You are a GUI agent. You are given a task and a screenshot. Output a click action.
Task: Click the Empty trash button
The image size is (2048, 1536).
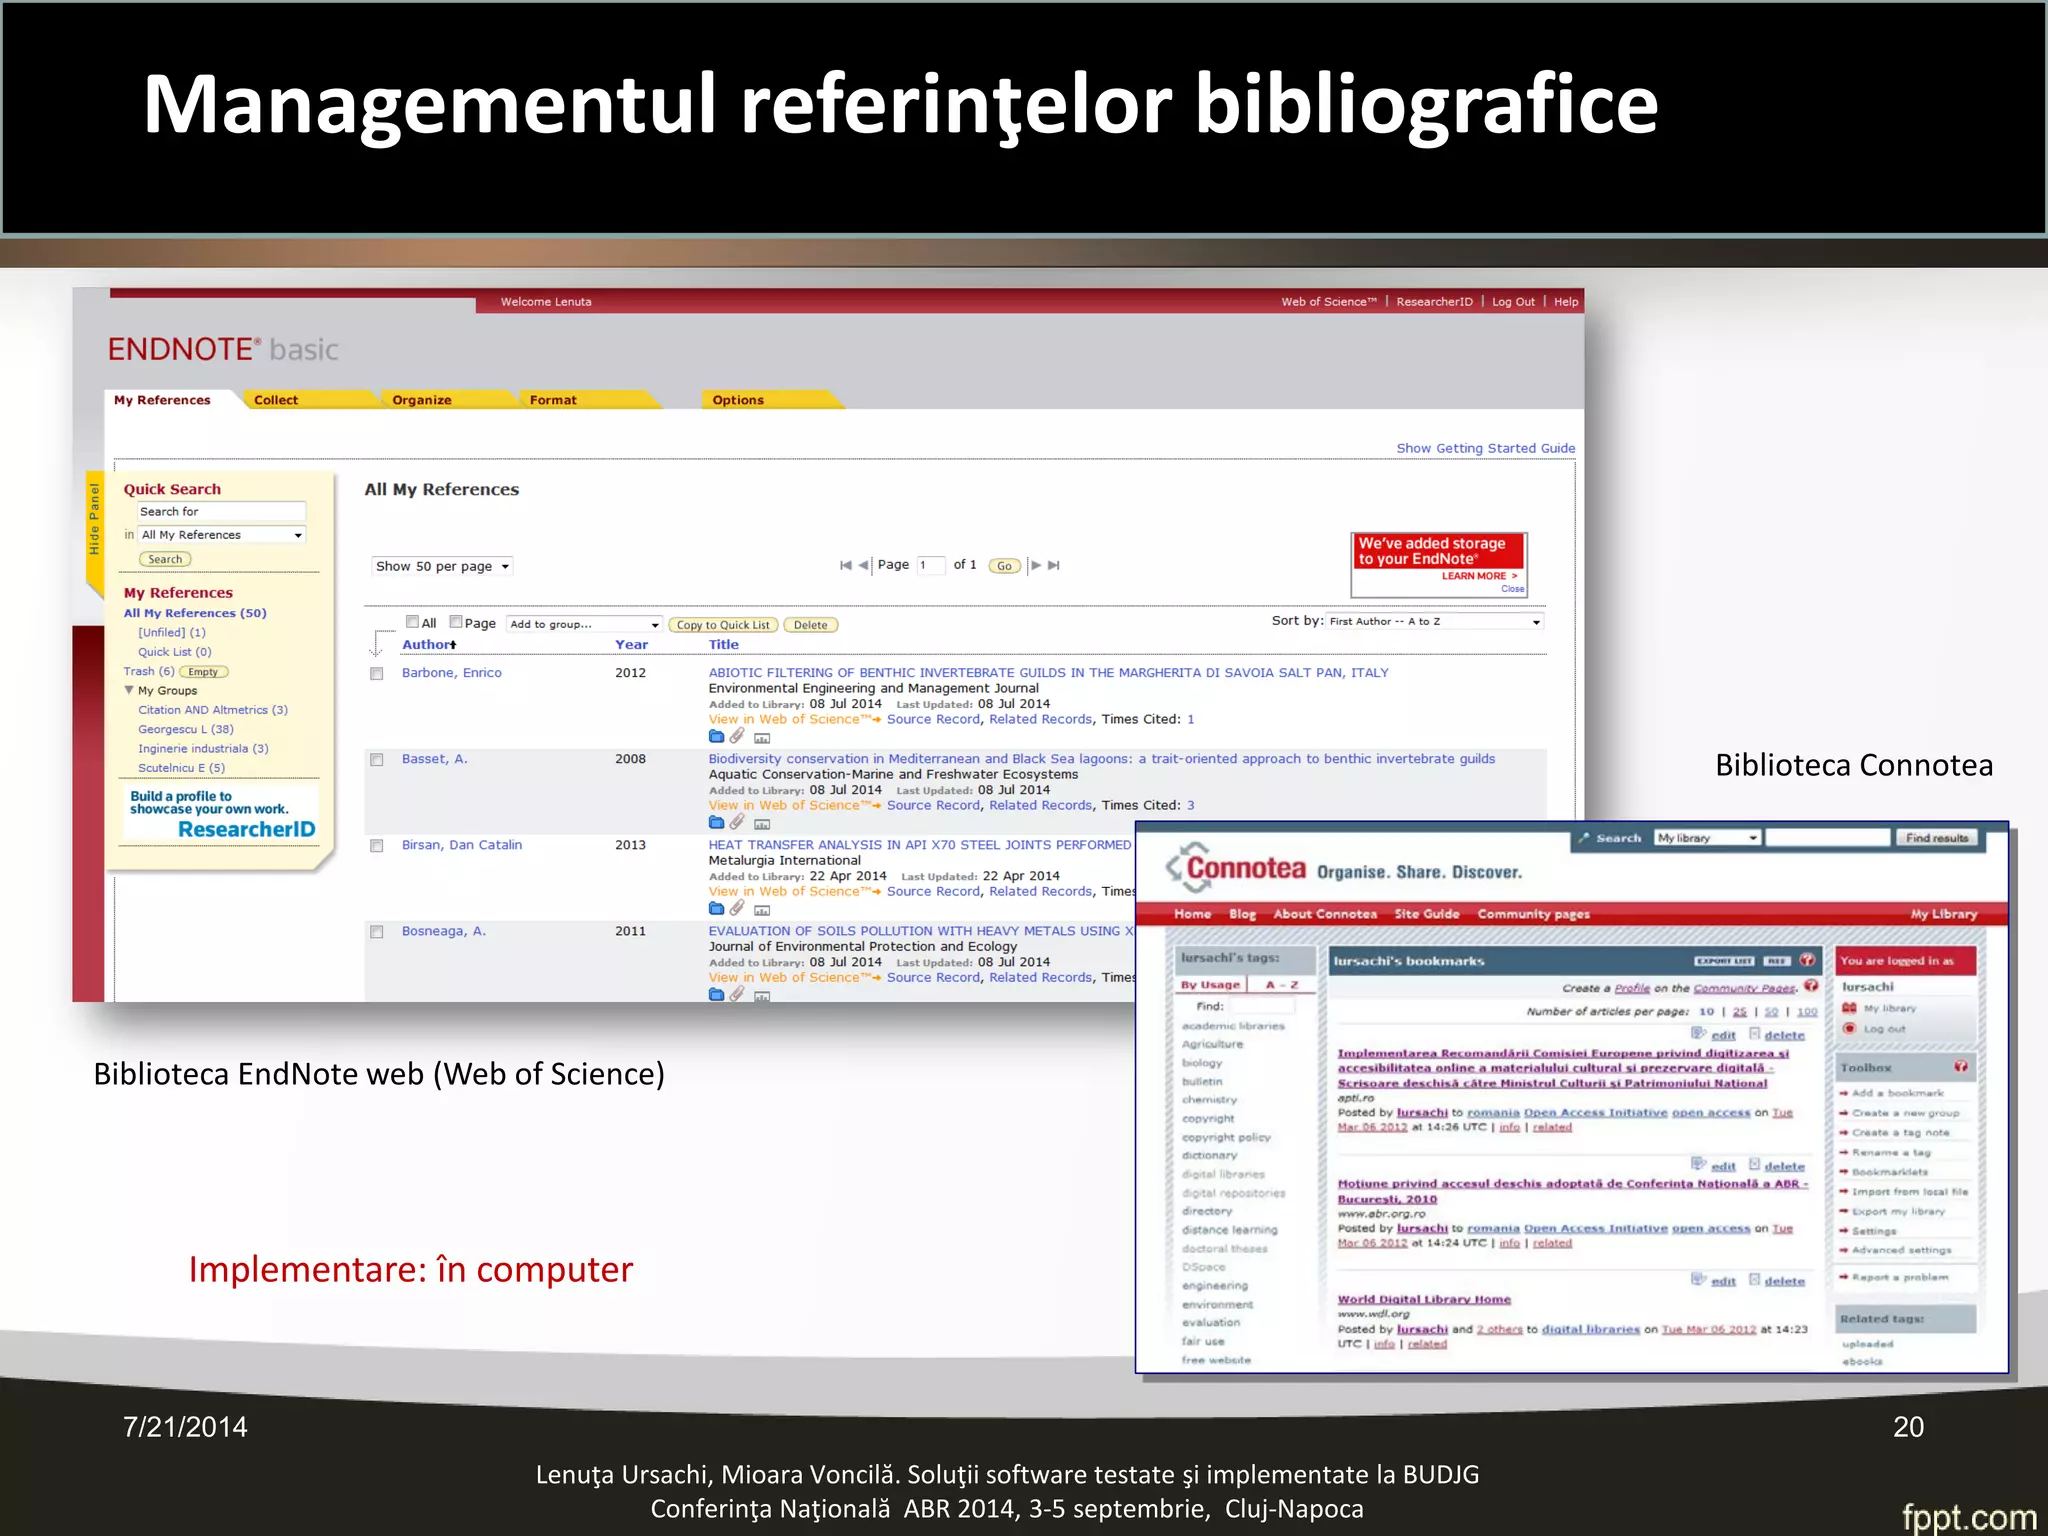click(203, 672)
